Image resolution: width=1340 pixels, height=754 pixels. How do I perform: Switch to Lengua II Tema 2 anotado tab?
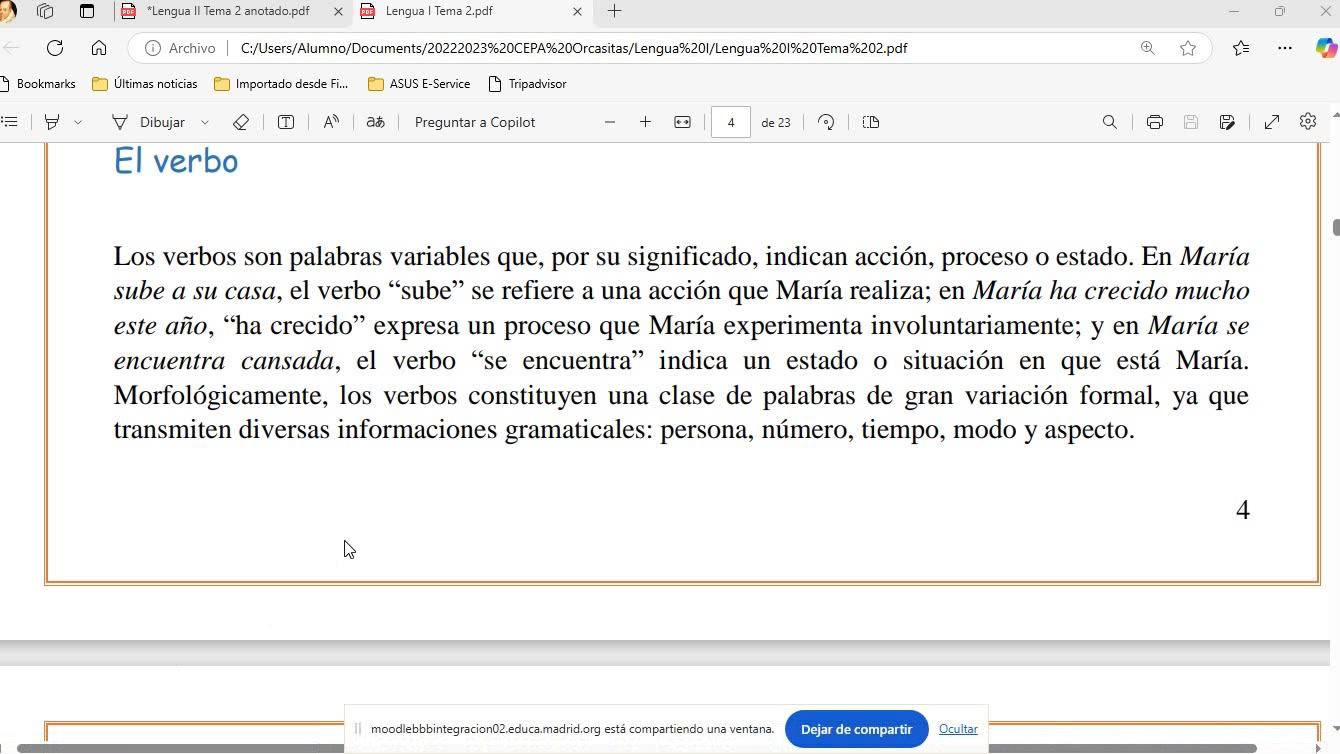228,11
